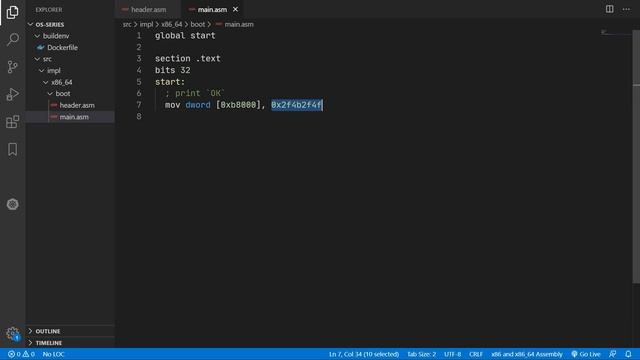This screenshot has width=640, height=360.
Task: Open Dockerfile from the explorer
Action: pyautogui.click(x=70, y=47)
